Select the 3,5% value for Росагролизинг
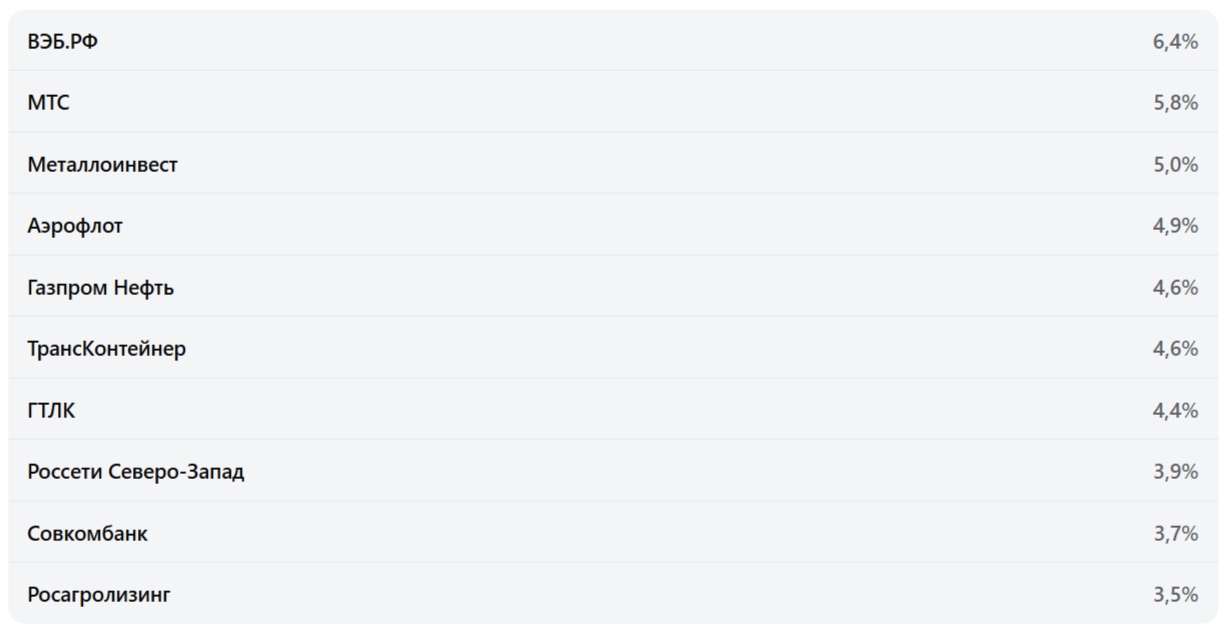This screenshot has width=1225, height=629. click(1175, 595)
